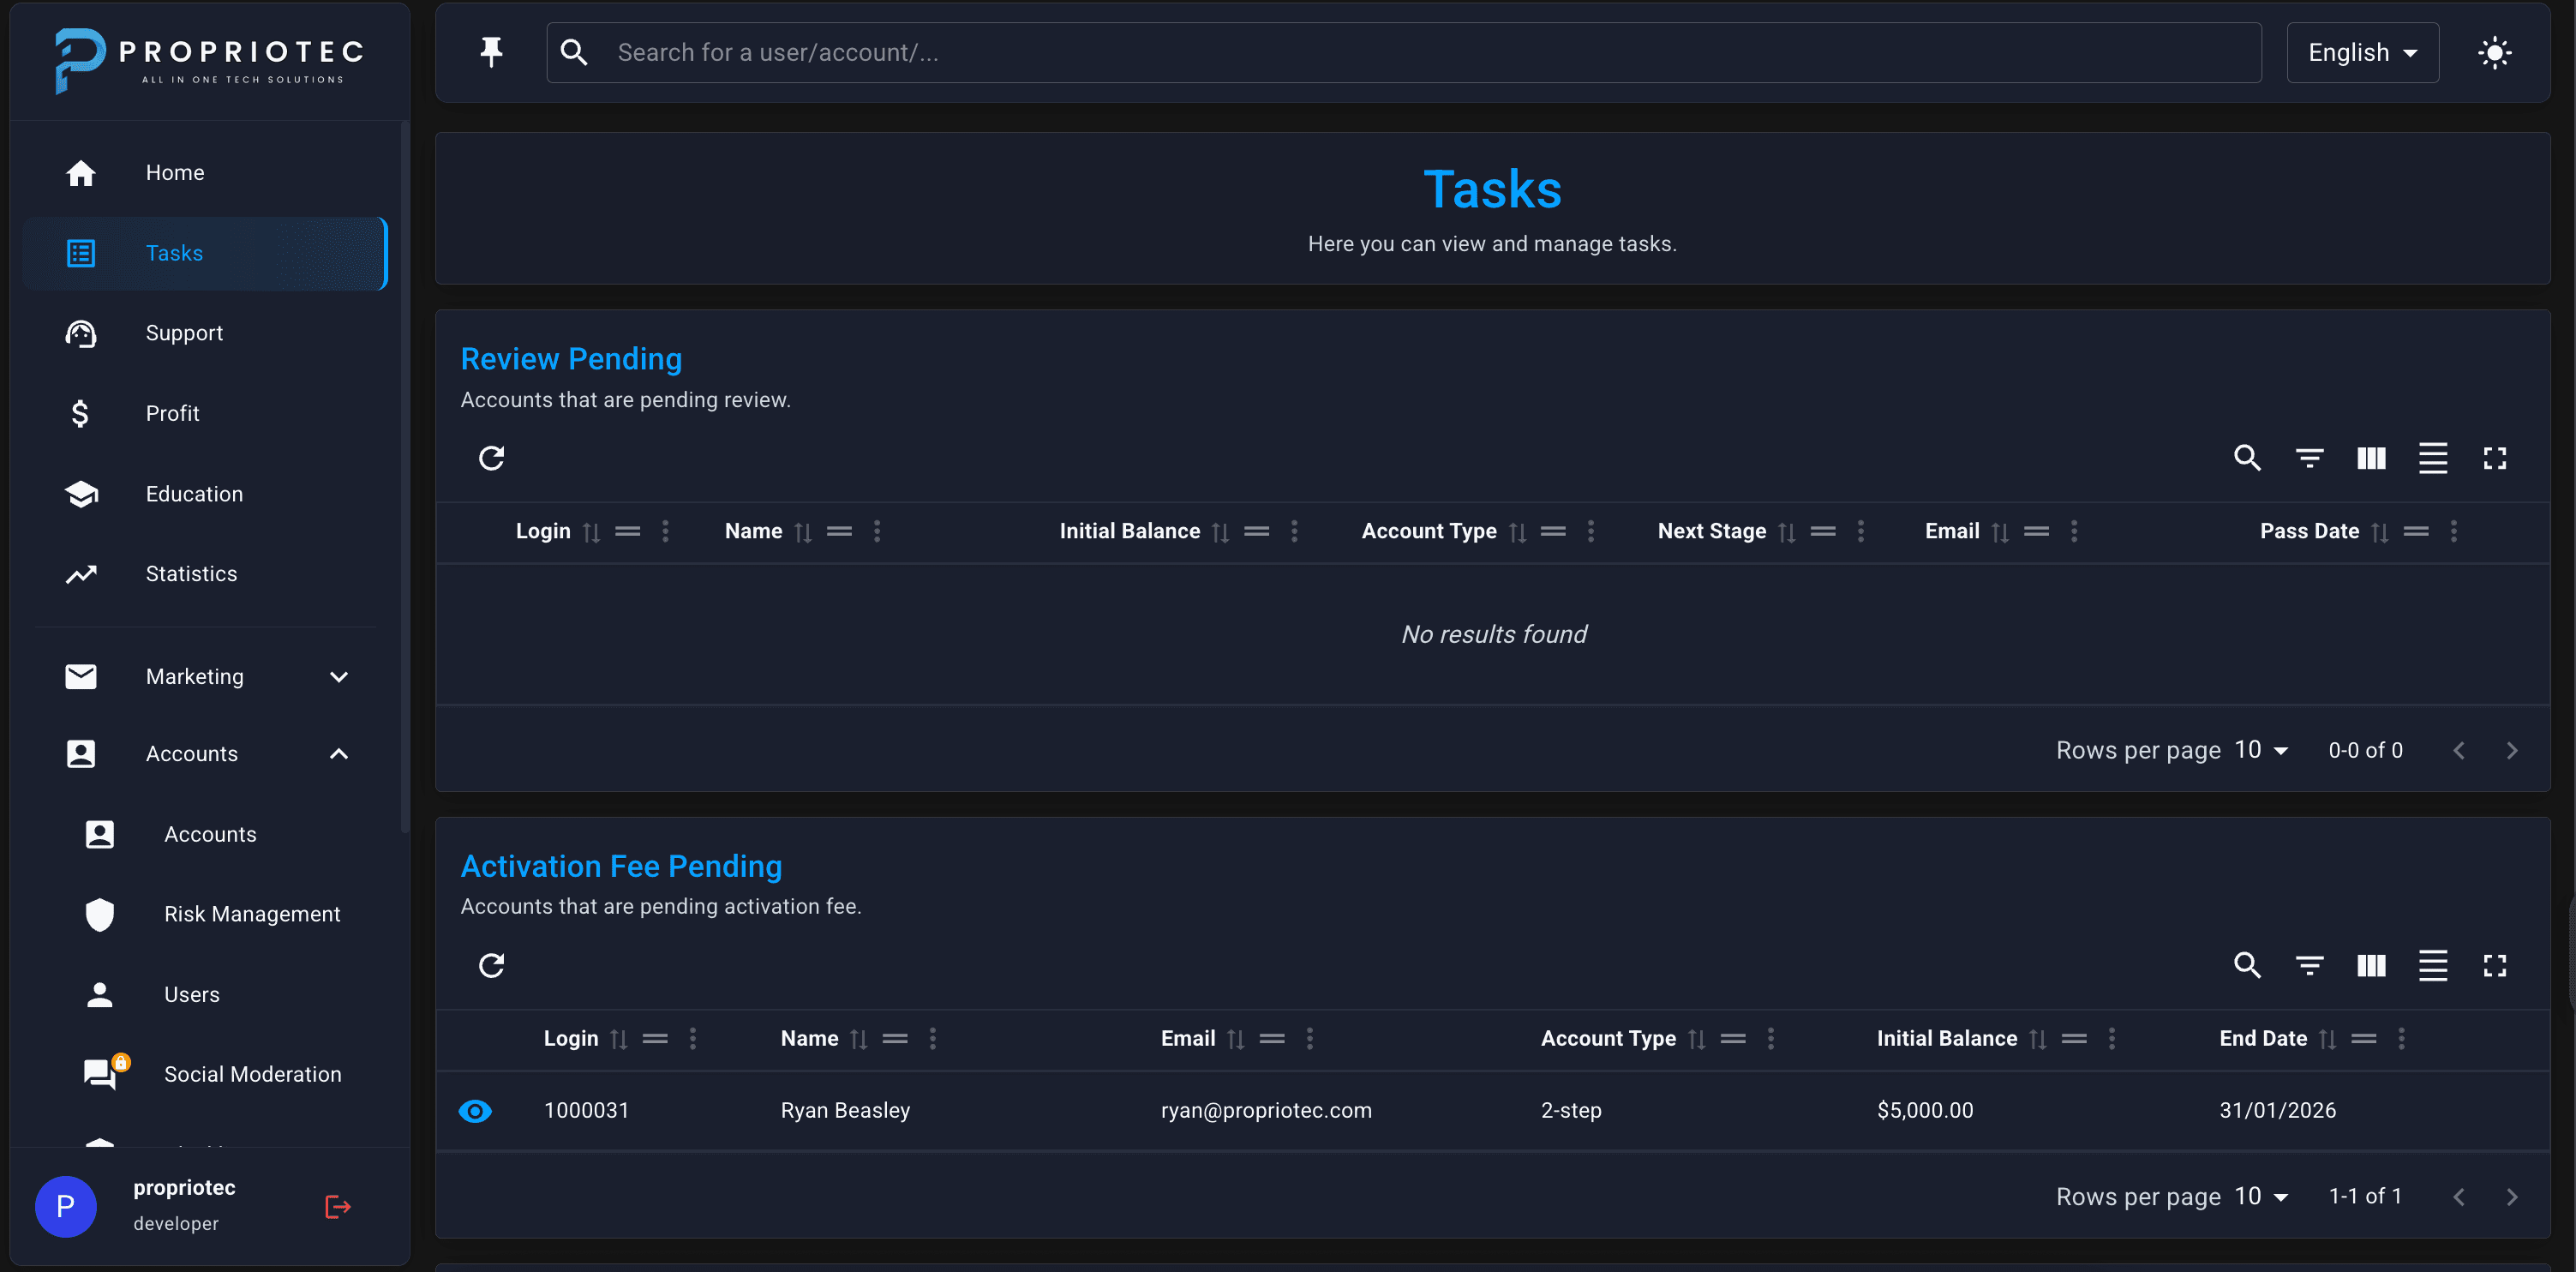Viewport: 2576px width, 1272px height.
Task: Click ryan@propriotec.com email cell
Action: coord(1266,1111)
